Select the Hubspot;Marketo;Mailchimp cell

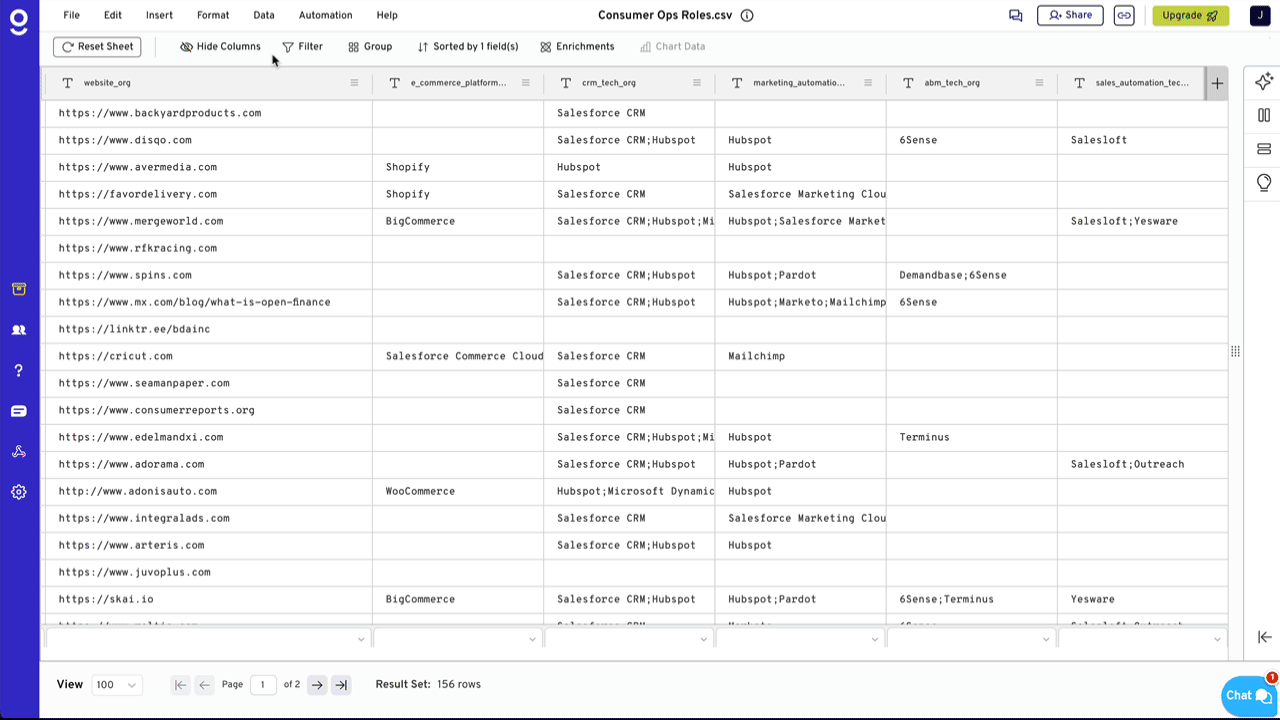pyautogui.click(x=801, y=302)
